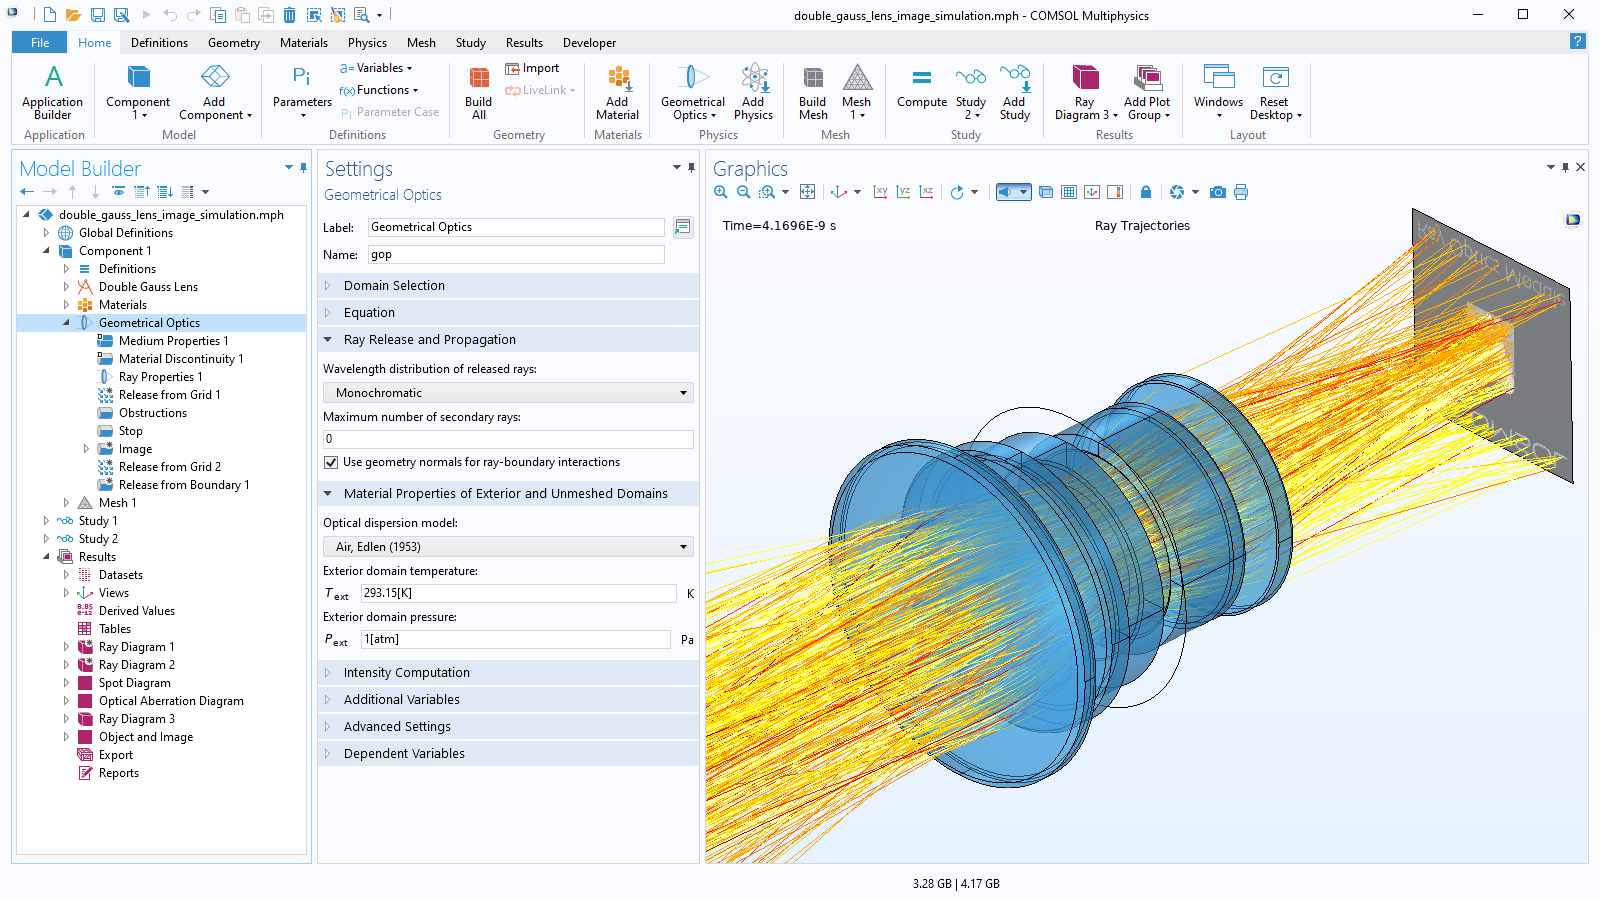Click the Windows layout button
Screen dimensions: 1600x900
(x=1218, y=93)
